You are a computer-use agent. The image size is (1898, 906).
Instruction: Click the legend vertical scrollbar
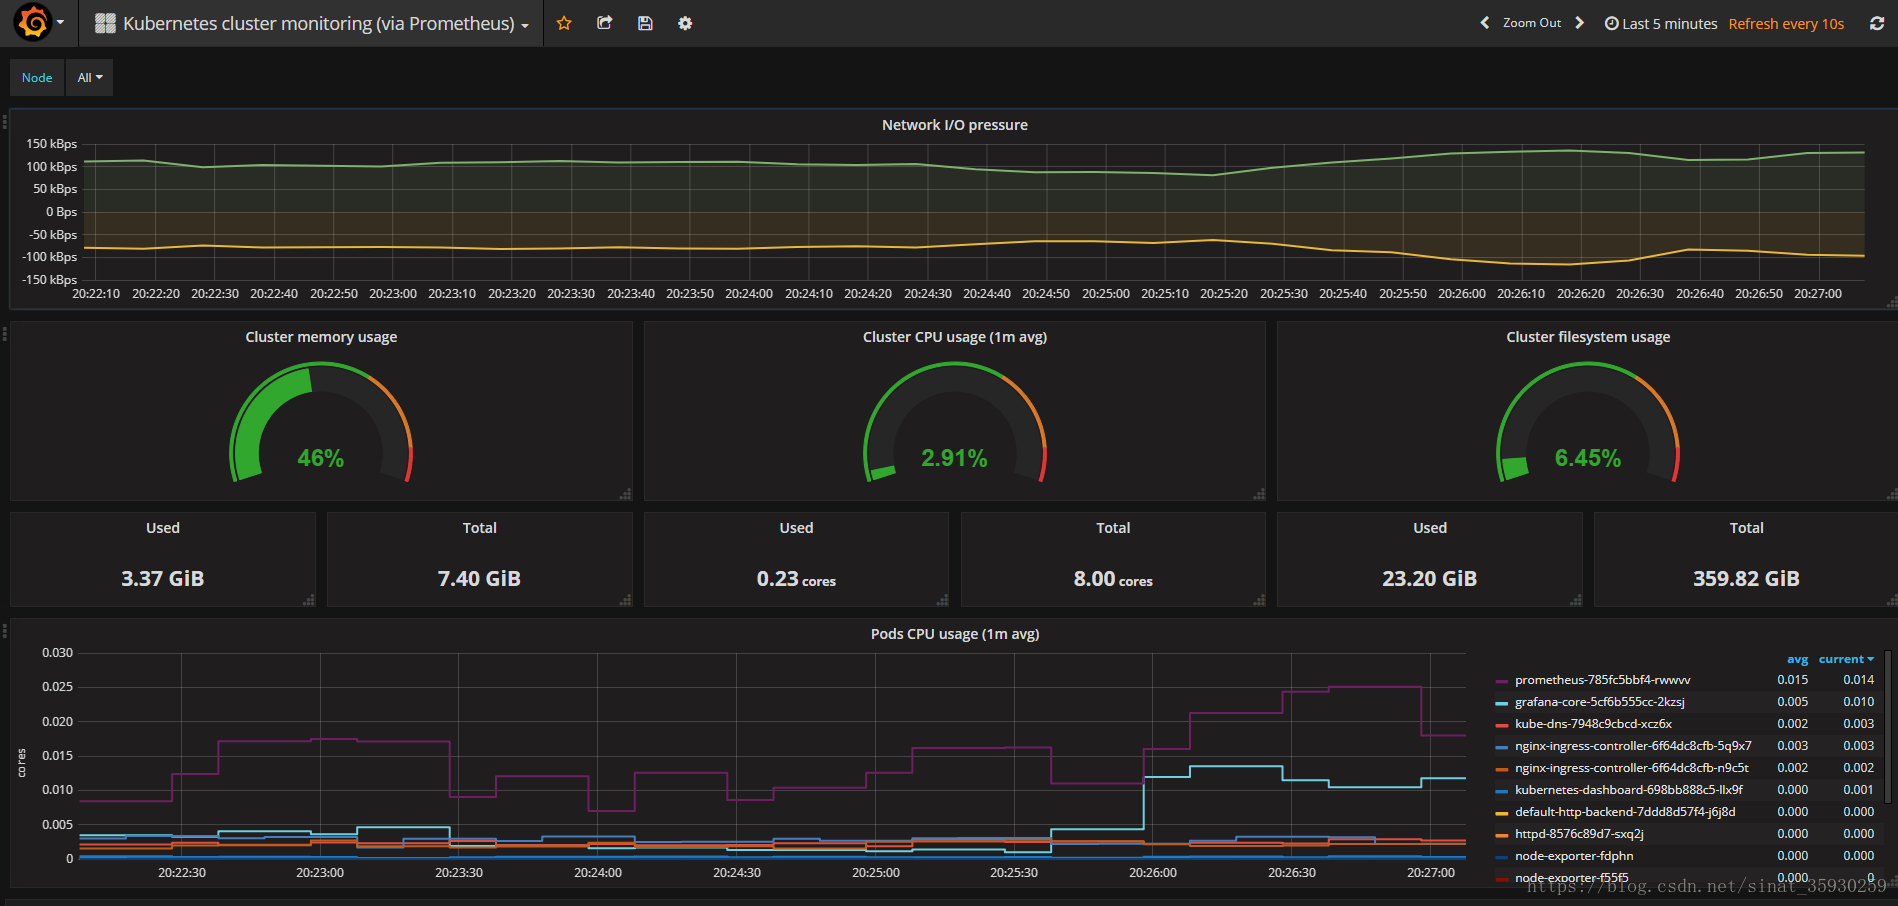[1888, 727]
